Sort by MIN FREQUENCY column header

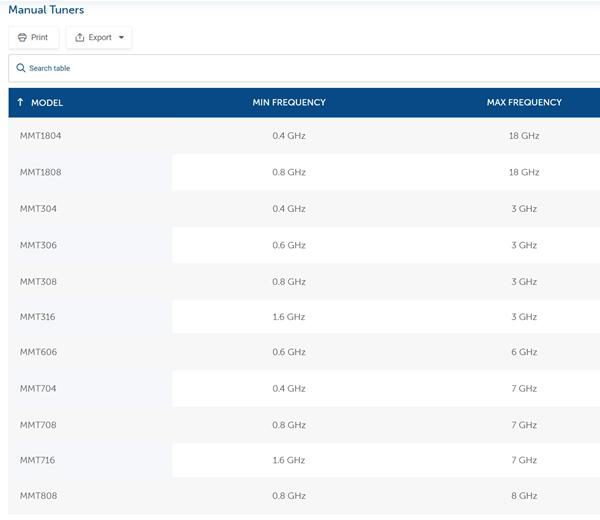pos(289,103)
